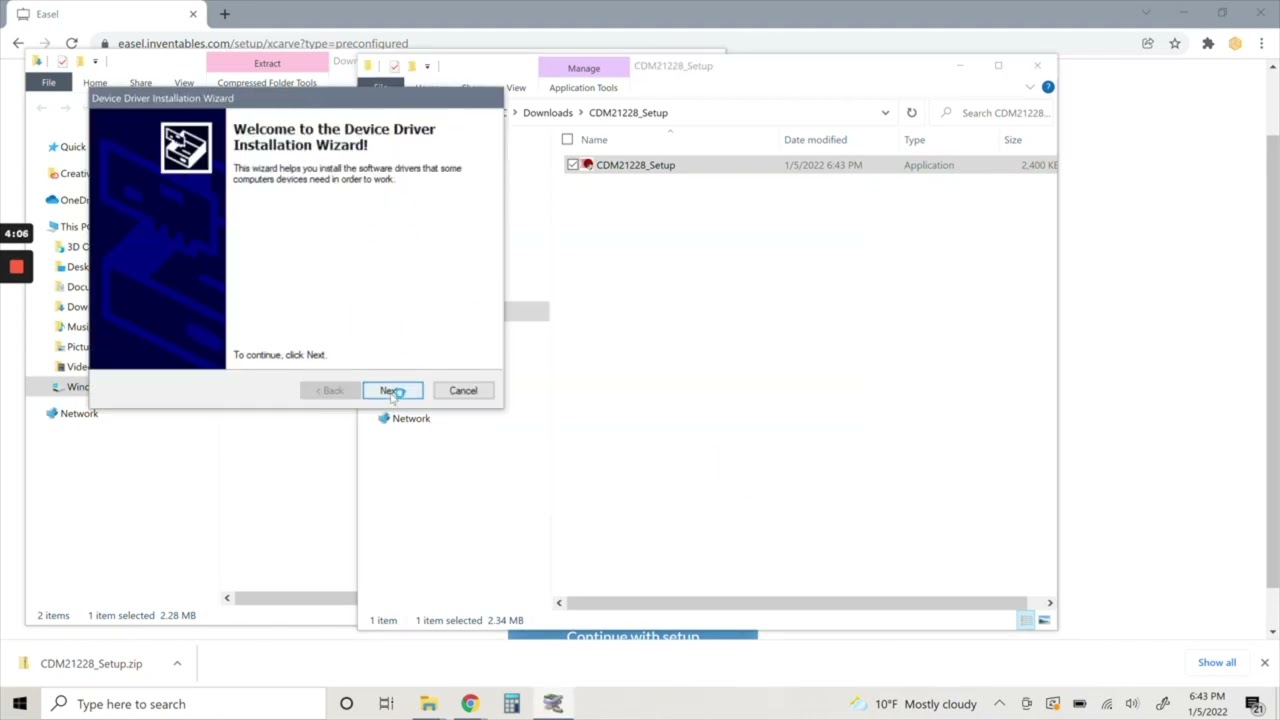This screenshot has width=1280, height=720.
Task: Expand the Explorer ribbon chevron
Action: pyautogui.click(x=1030, y=87)
